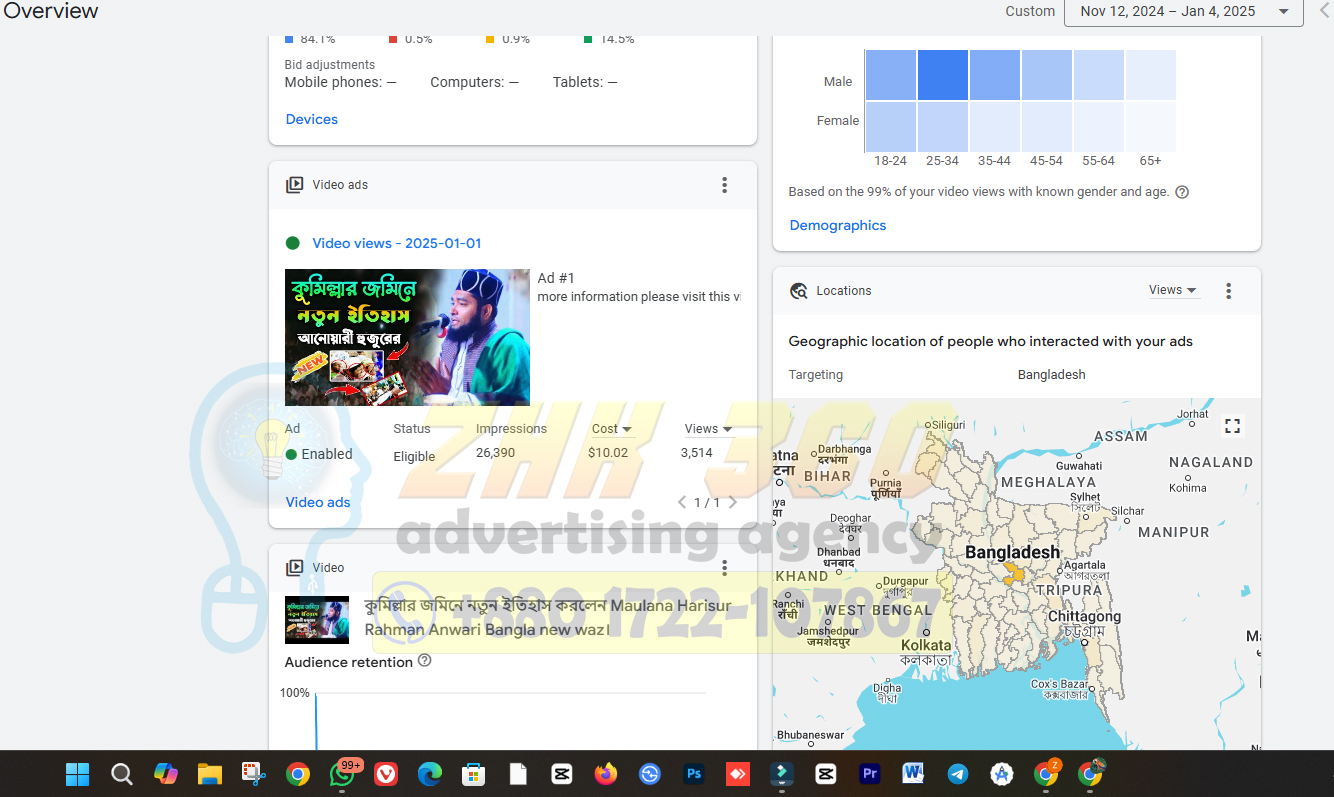Image resolution: width=1334 pixels, height=797 pixels.
Task: Open the Video ads link
Action: coord(318,502)
